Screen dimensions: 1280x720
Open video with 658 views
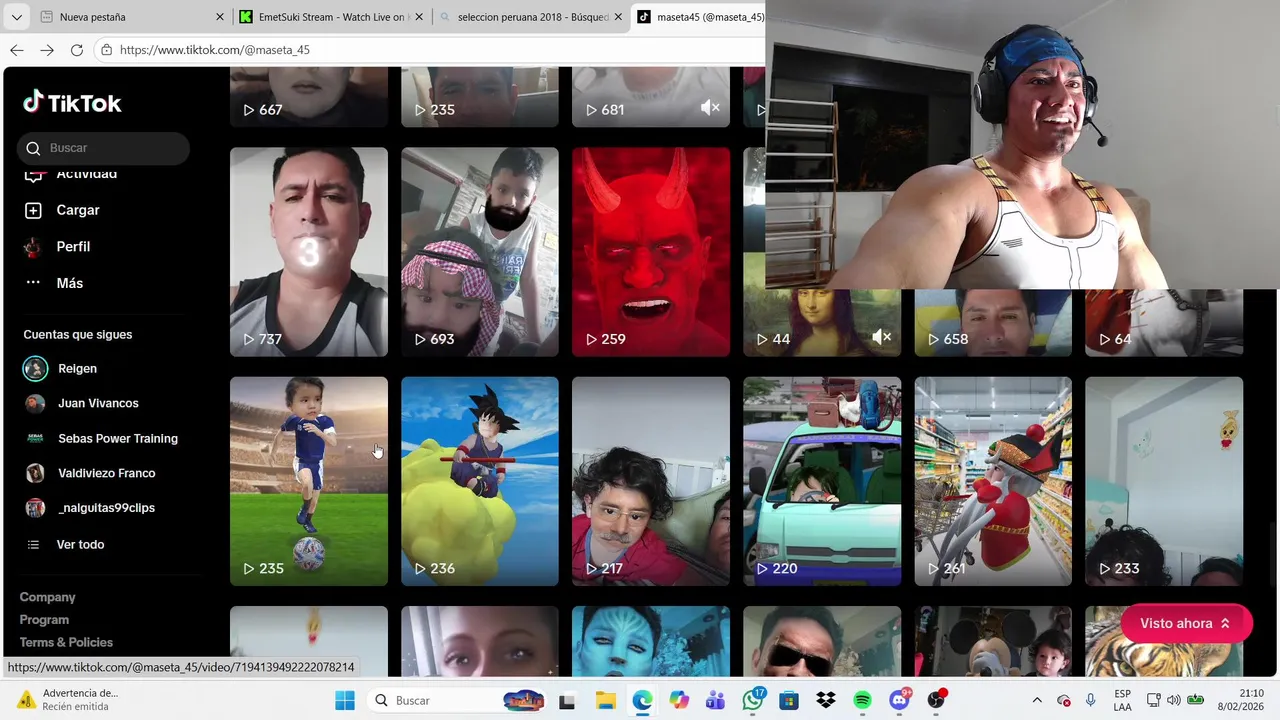coord(993,322)
